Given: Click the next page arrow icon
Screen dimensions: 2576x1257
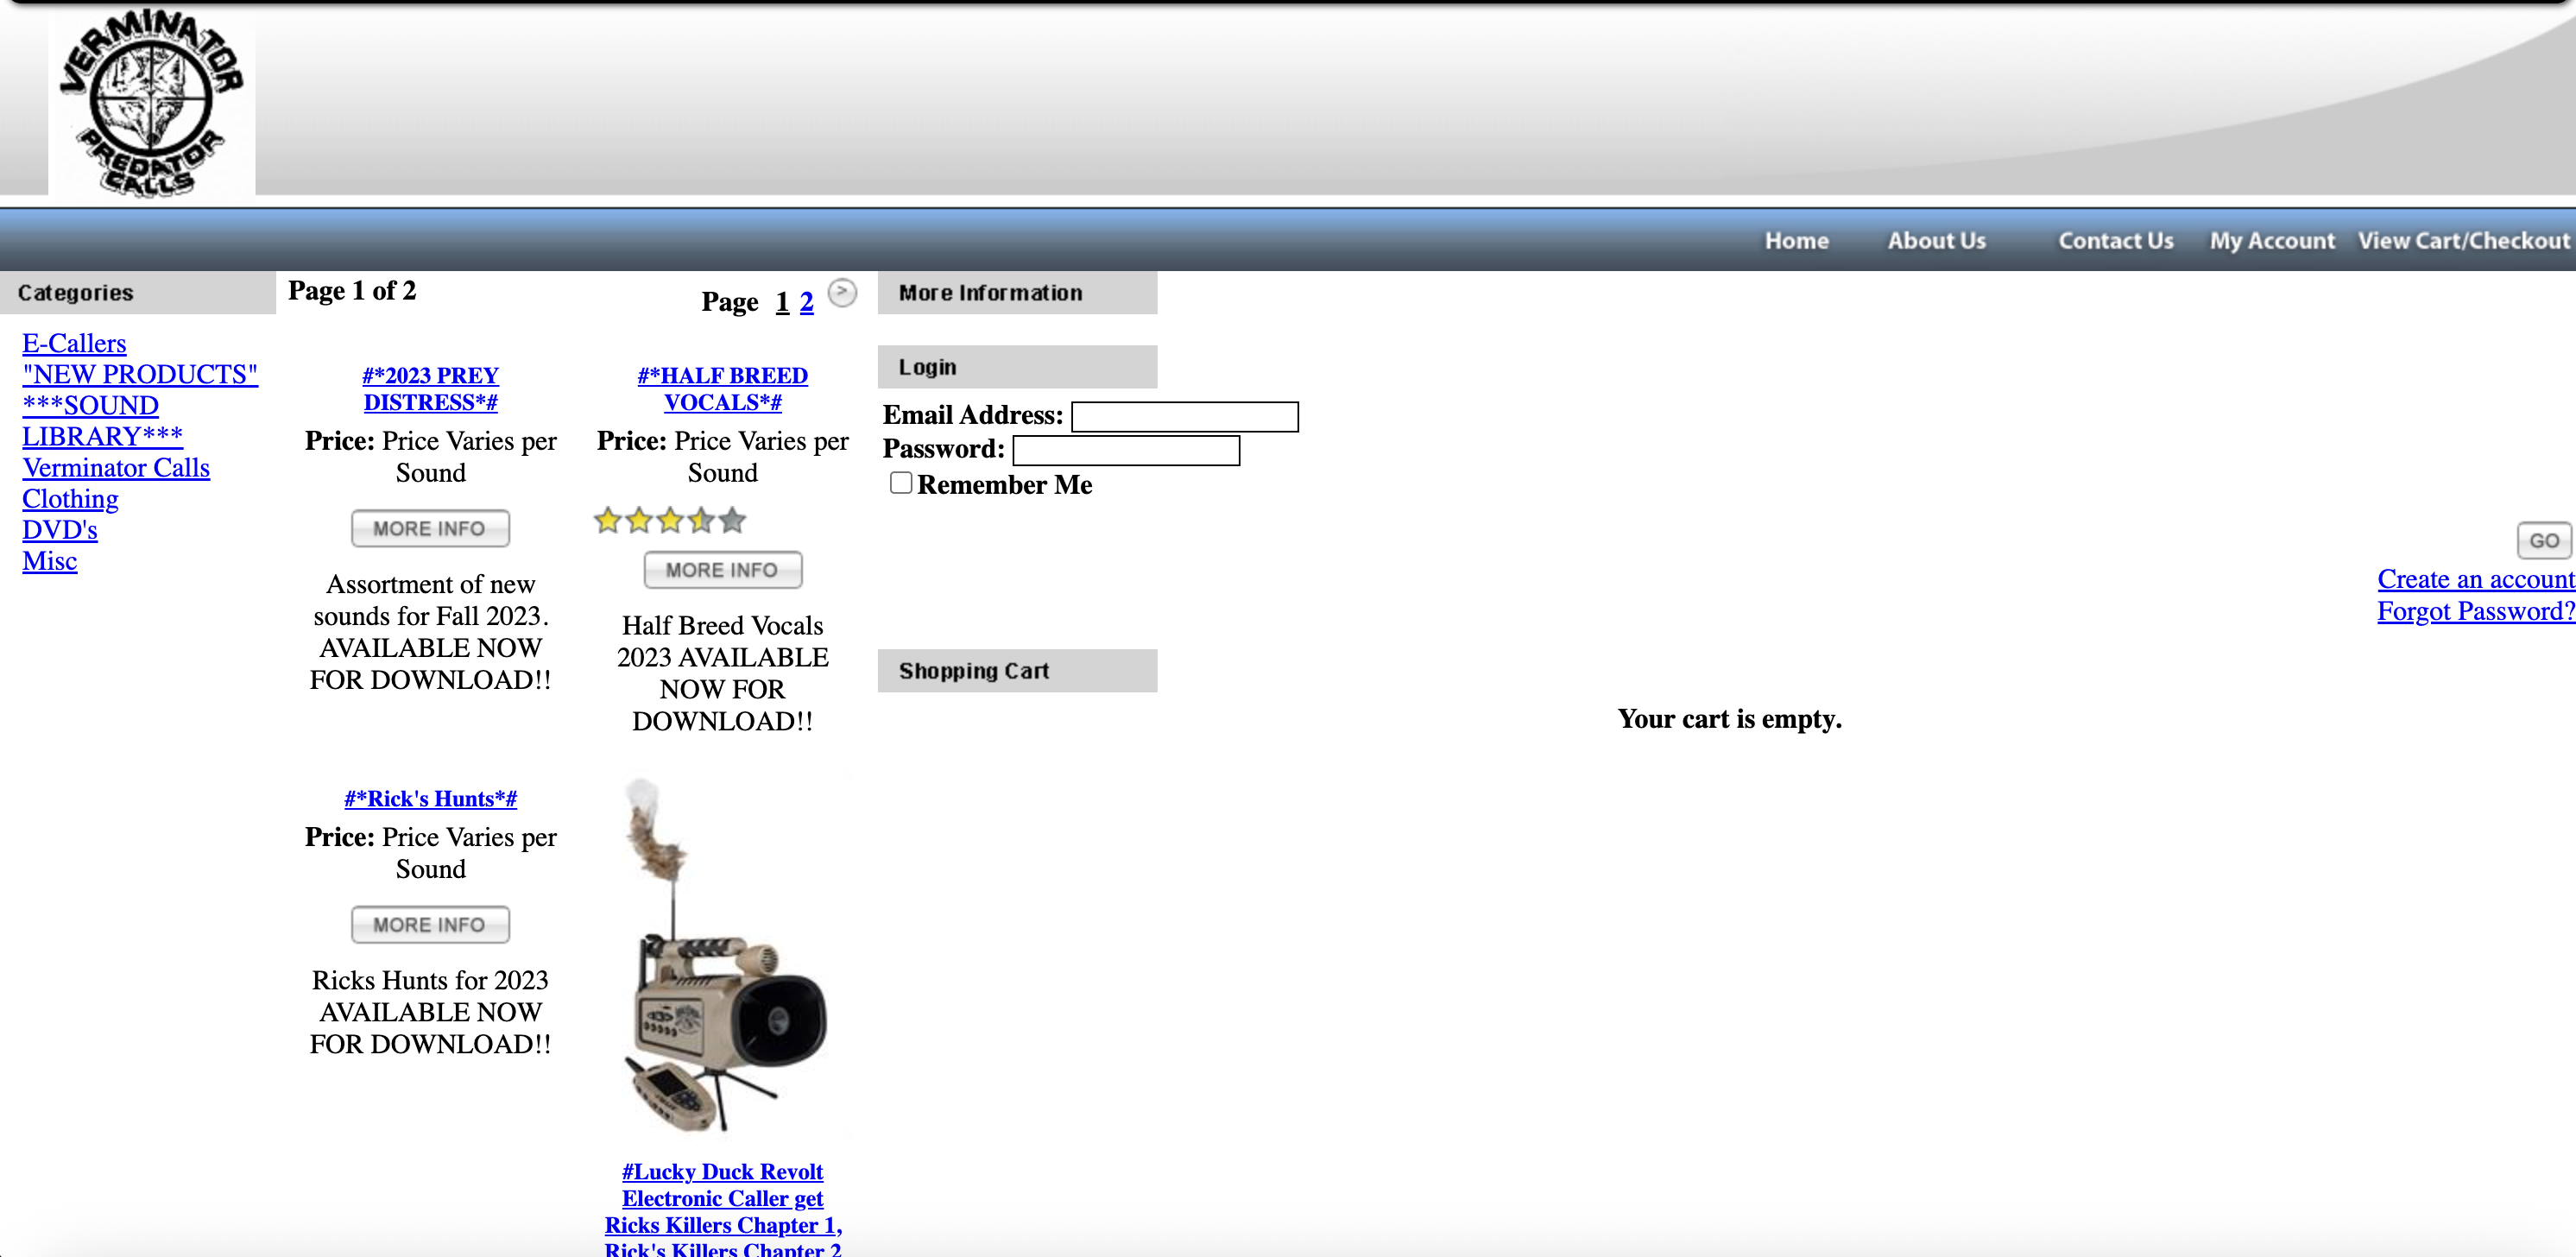Looking at the screenshot, I should point(843,293).
